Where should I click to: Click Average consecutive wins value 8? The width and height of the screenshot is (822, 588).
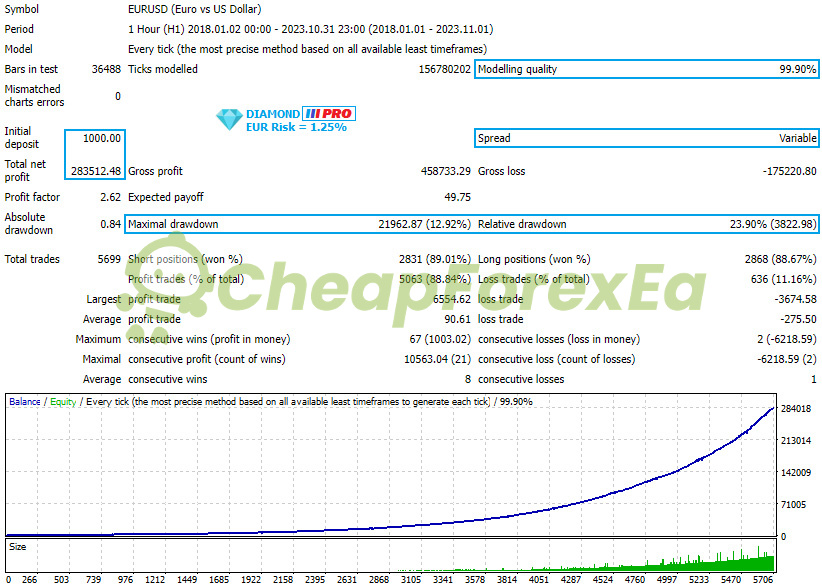coord(468,379)
